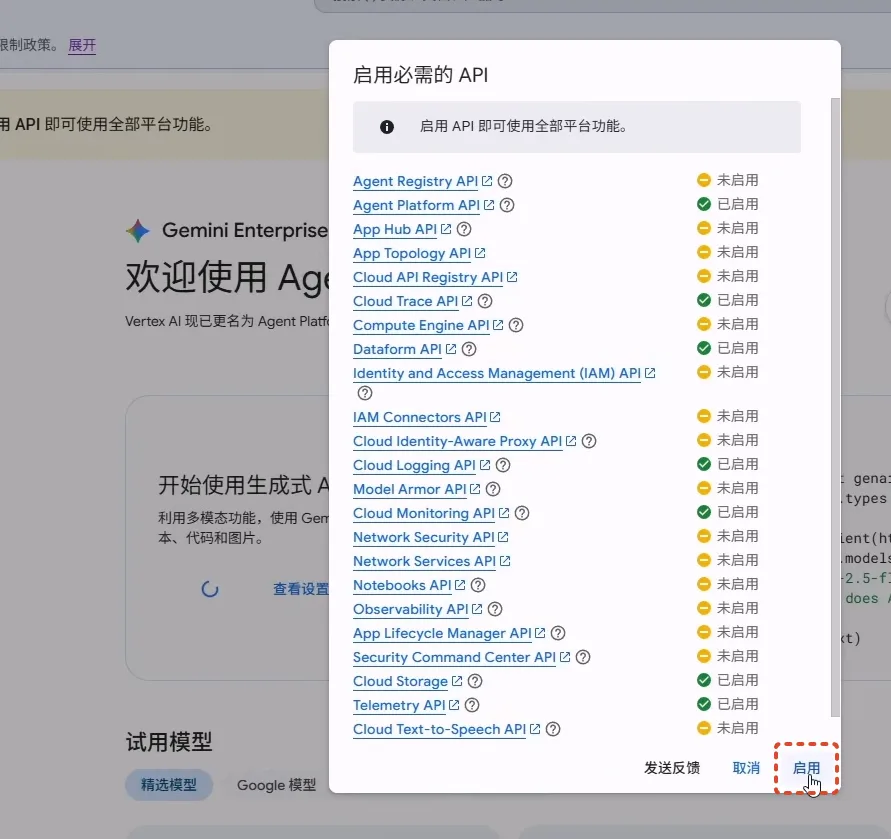Open the Agent Platform API link
Image resolution: width=891 pixels, height=839 pixels.
pos(417,205)
